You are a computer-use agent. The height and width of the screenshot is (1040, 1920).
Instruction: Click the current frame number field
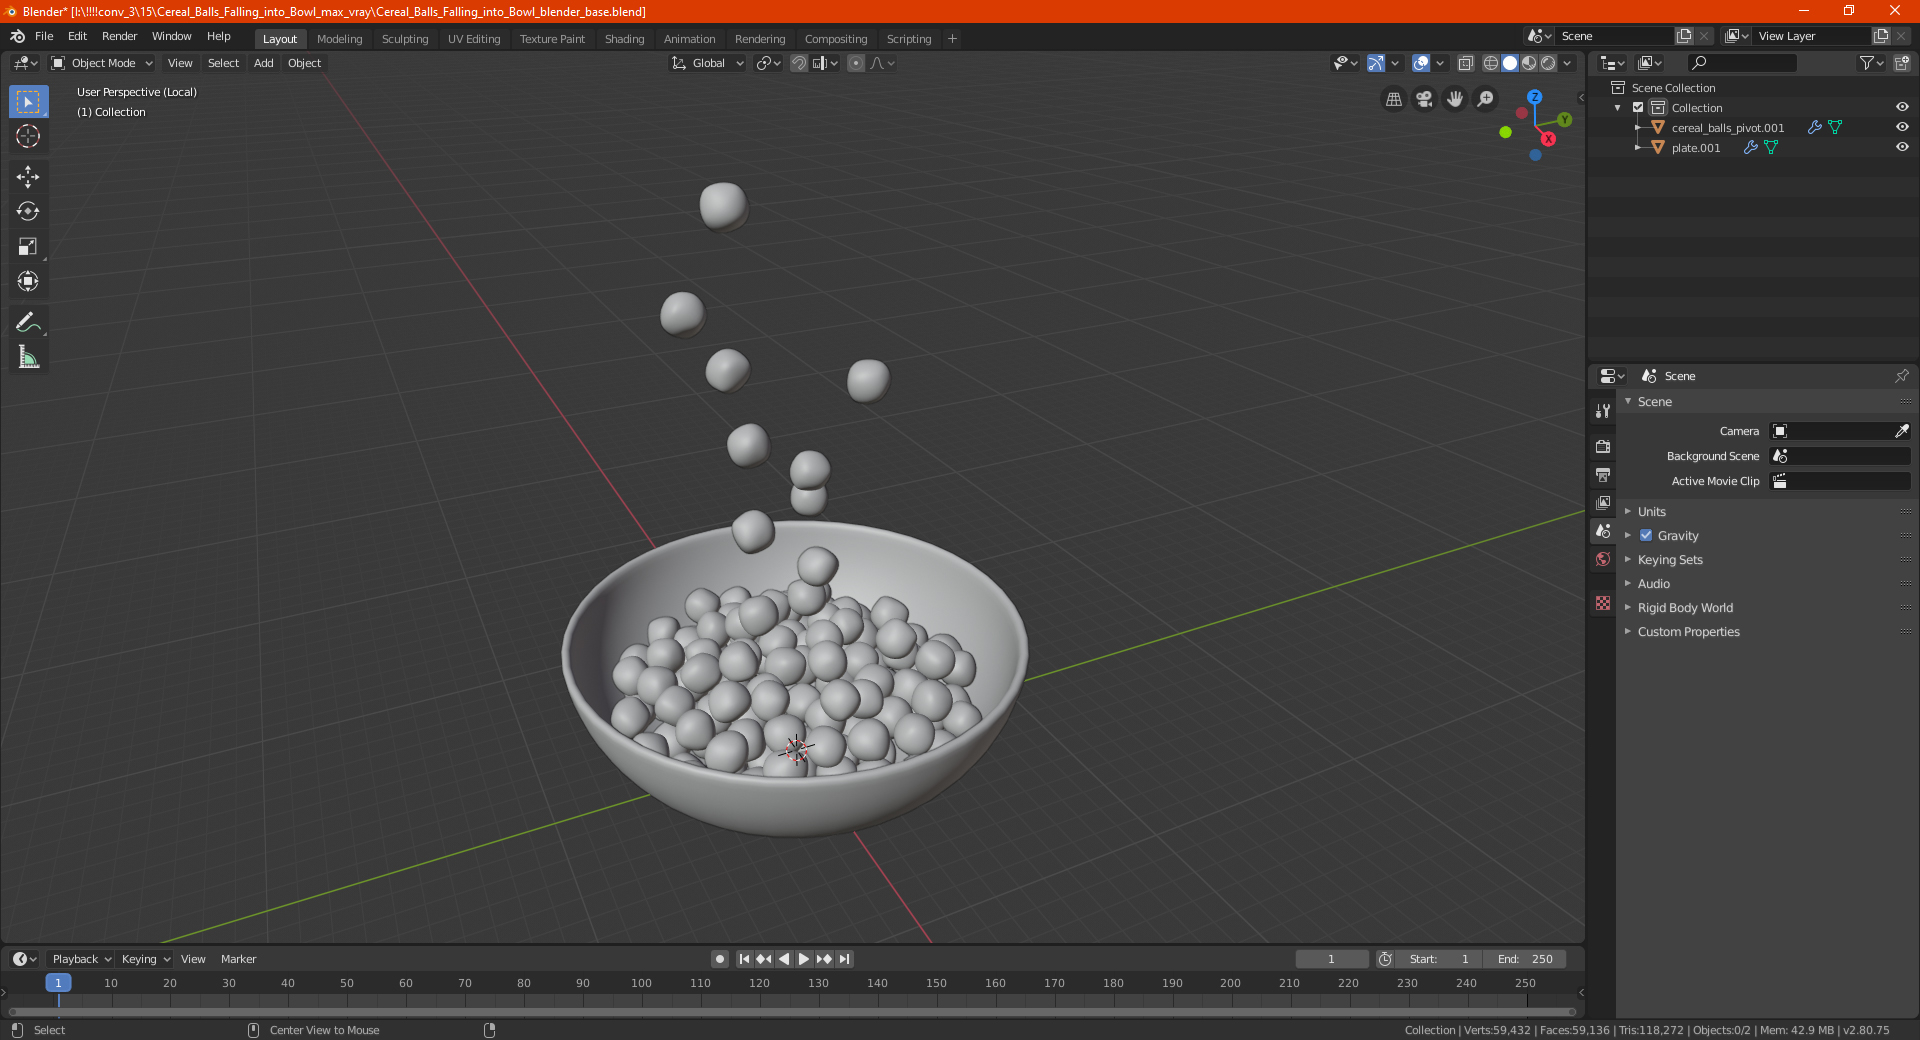[1331, 959]
